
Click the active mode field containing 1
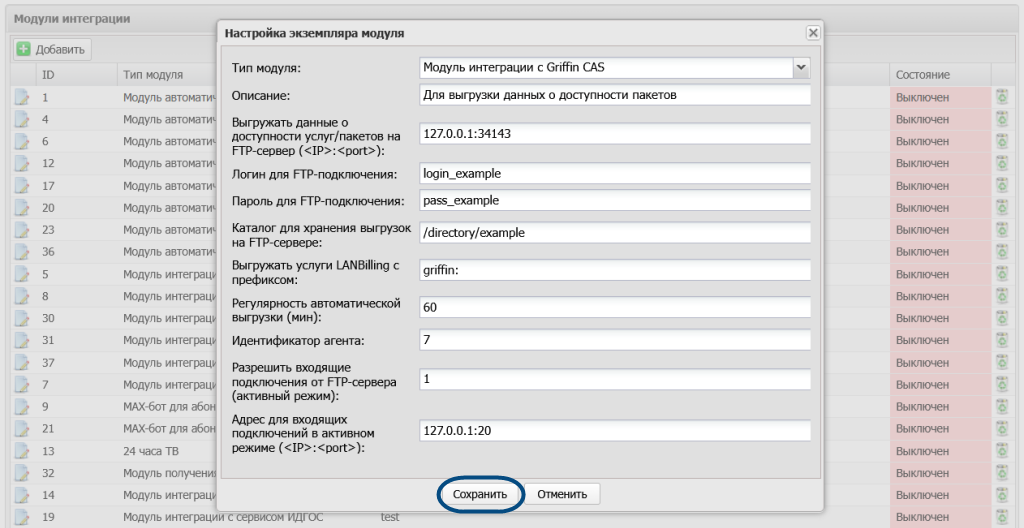click(615, 379)
